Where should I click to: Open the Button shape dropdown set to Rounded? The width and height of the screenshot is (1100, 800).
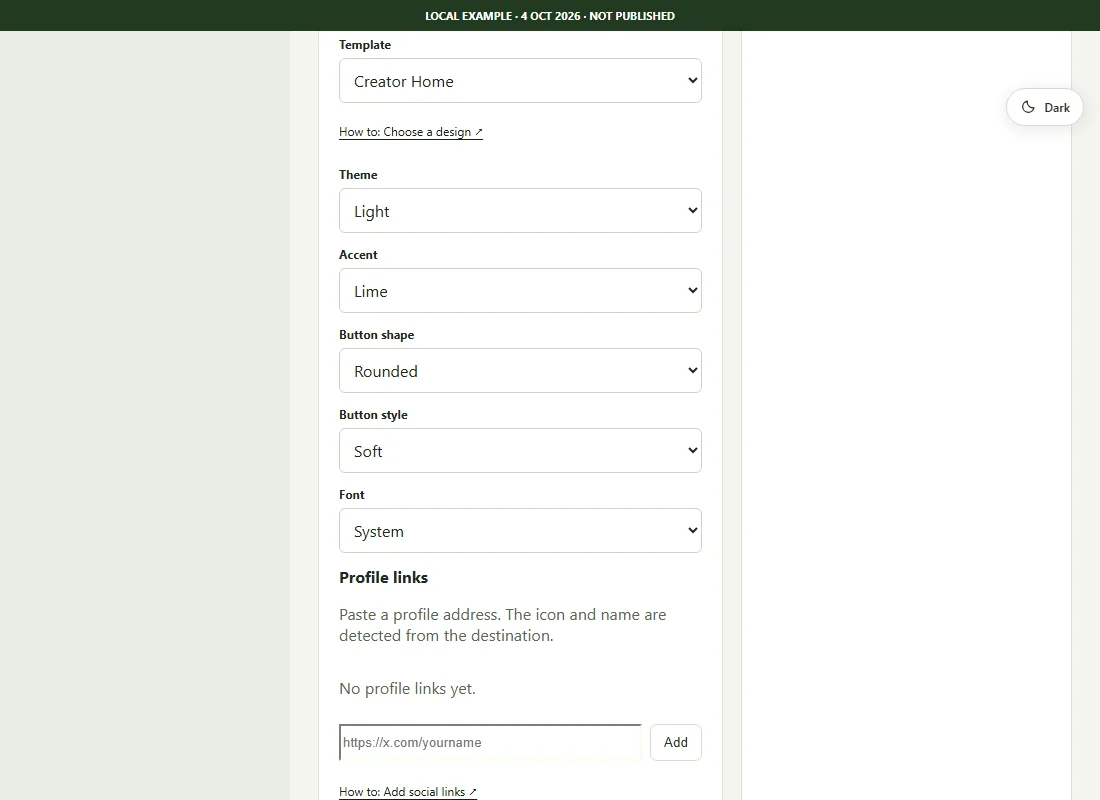tap(520, 371)
